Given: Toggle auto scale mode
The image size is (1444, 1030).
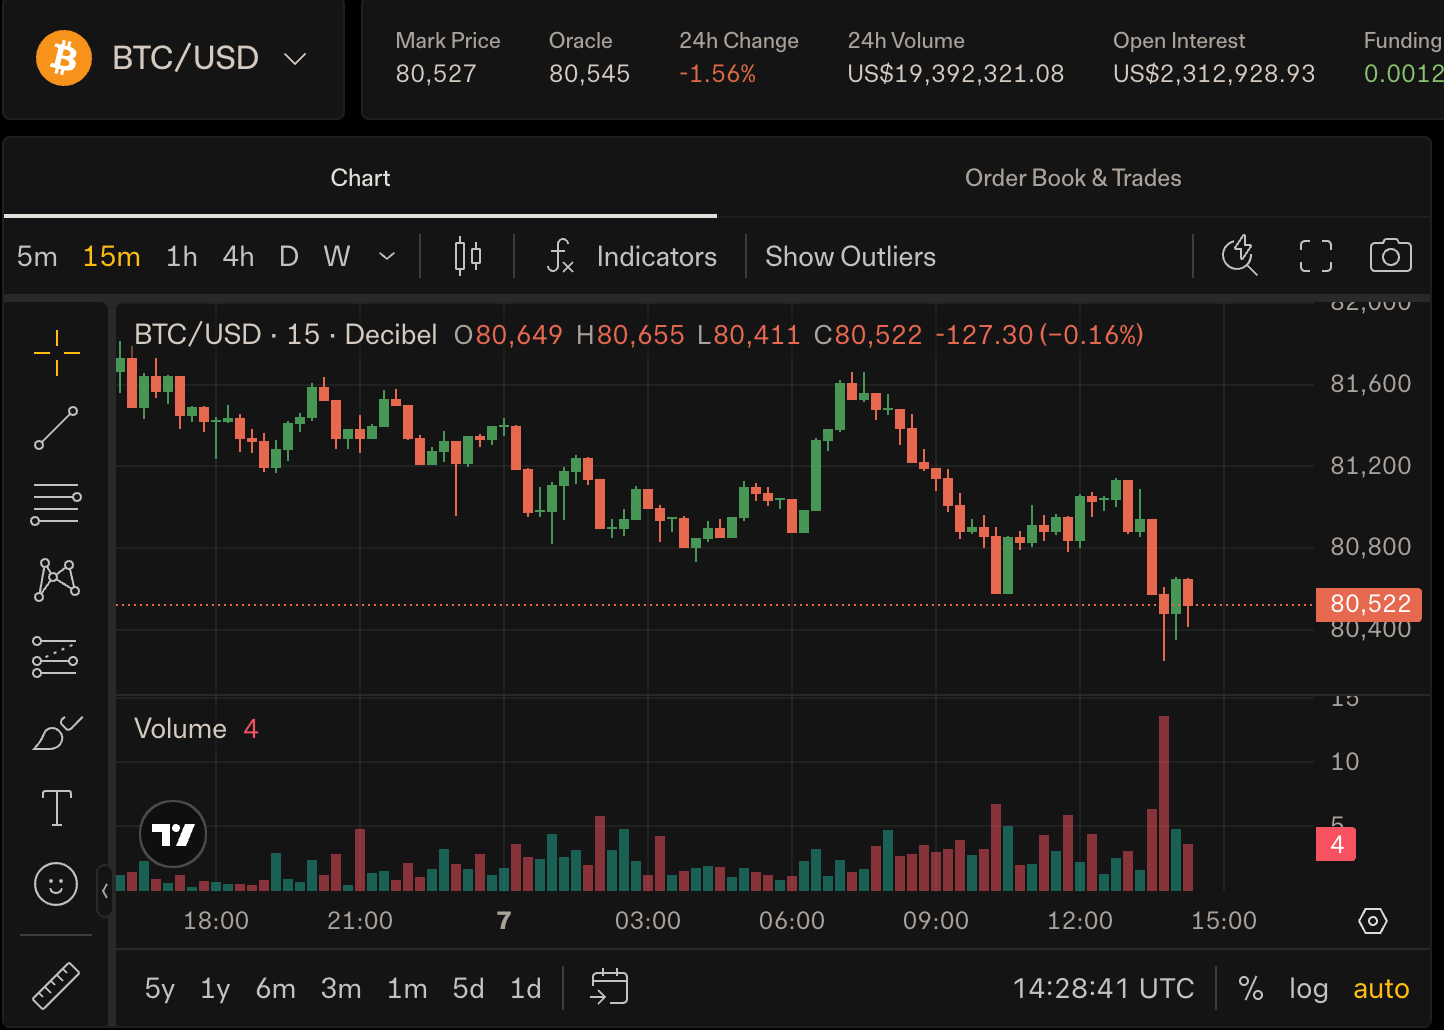Looking at the screenshot, I should pos(1381,989).
